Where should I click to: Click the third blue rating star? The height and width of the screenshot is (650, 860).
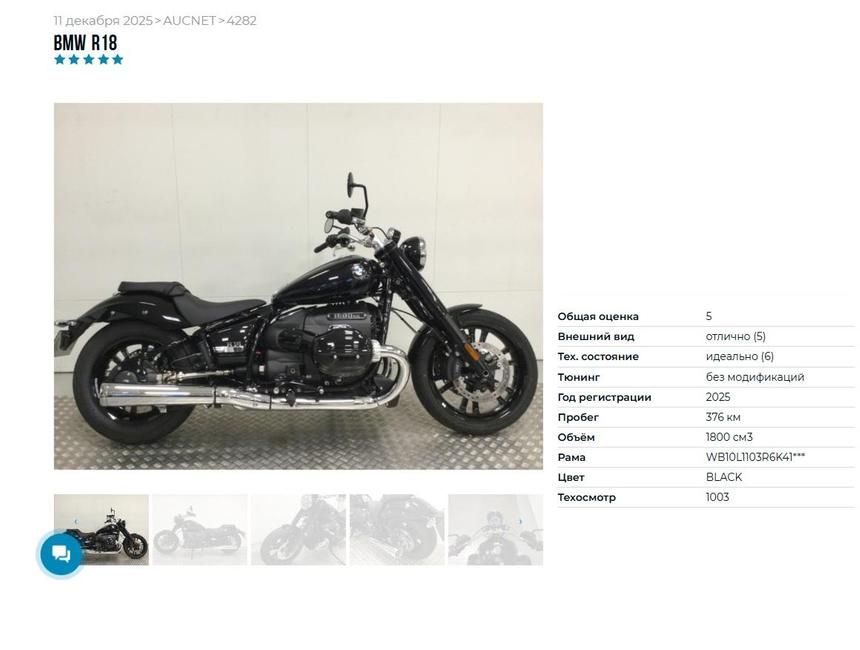(88, 59)
